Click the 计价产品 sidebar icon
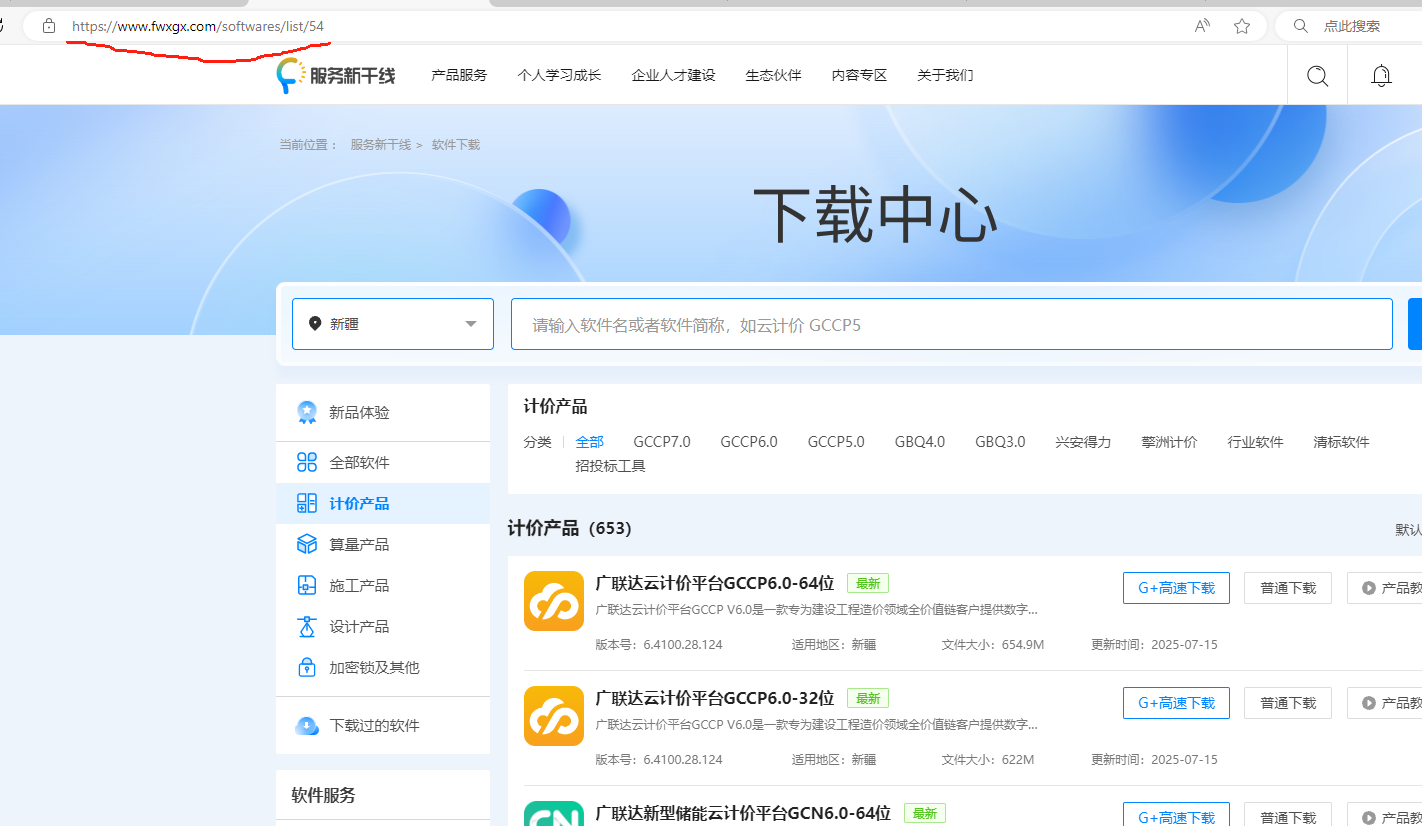The height and width of the screenshot is (826, 1422). point(307,503)
